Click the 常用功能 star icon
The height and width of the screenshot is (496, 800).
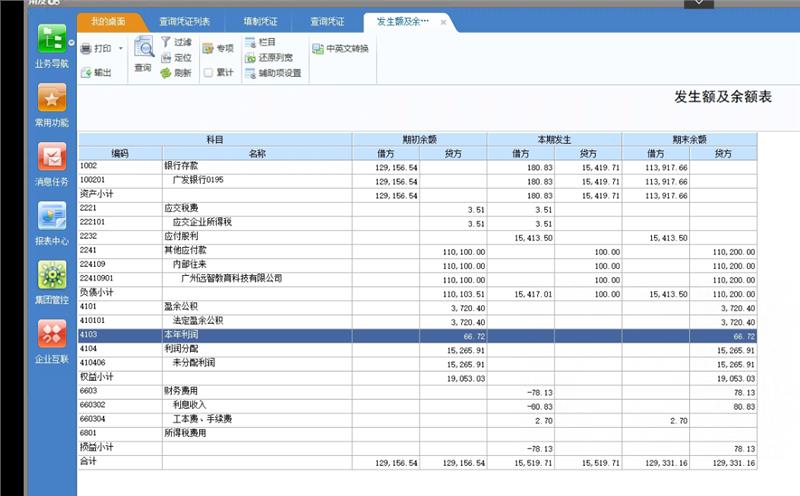pyautogui.click(x=51, y=98)
